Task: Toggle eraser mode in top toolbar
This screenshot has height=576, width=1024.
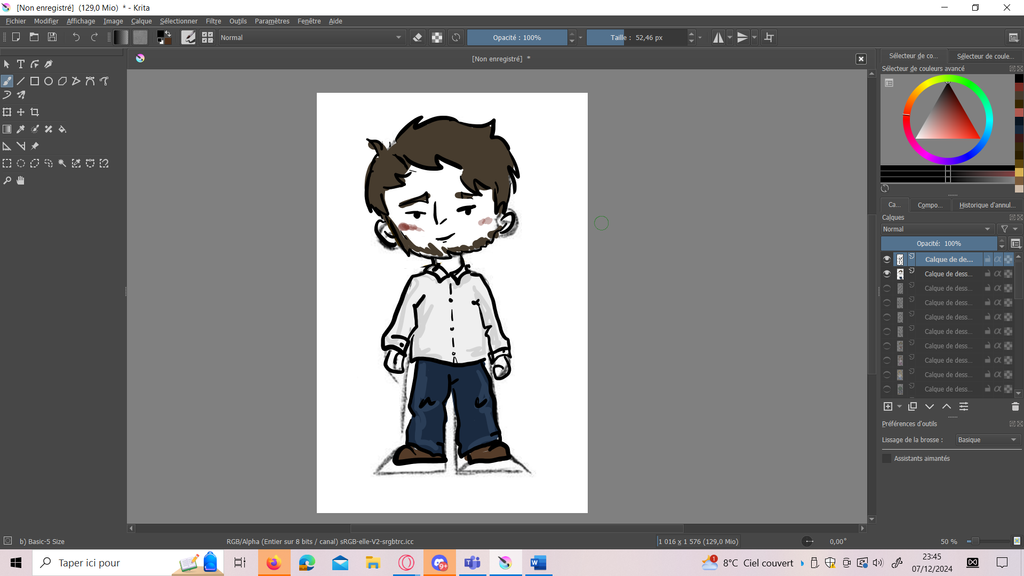Action: point(418,37)
